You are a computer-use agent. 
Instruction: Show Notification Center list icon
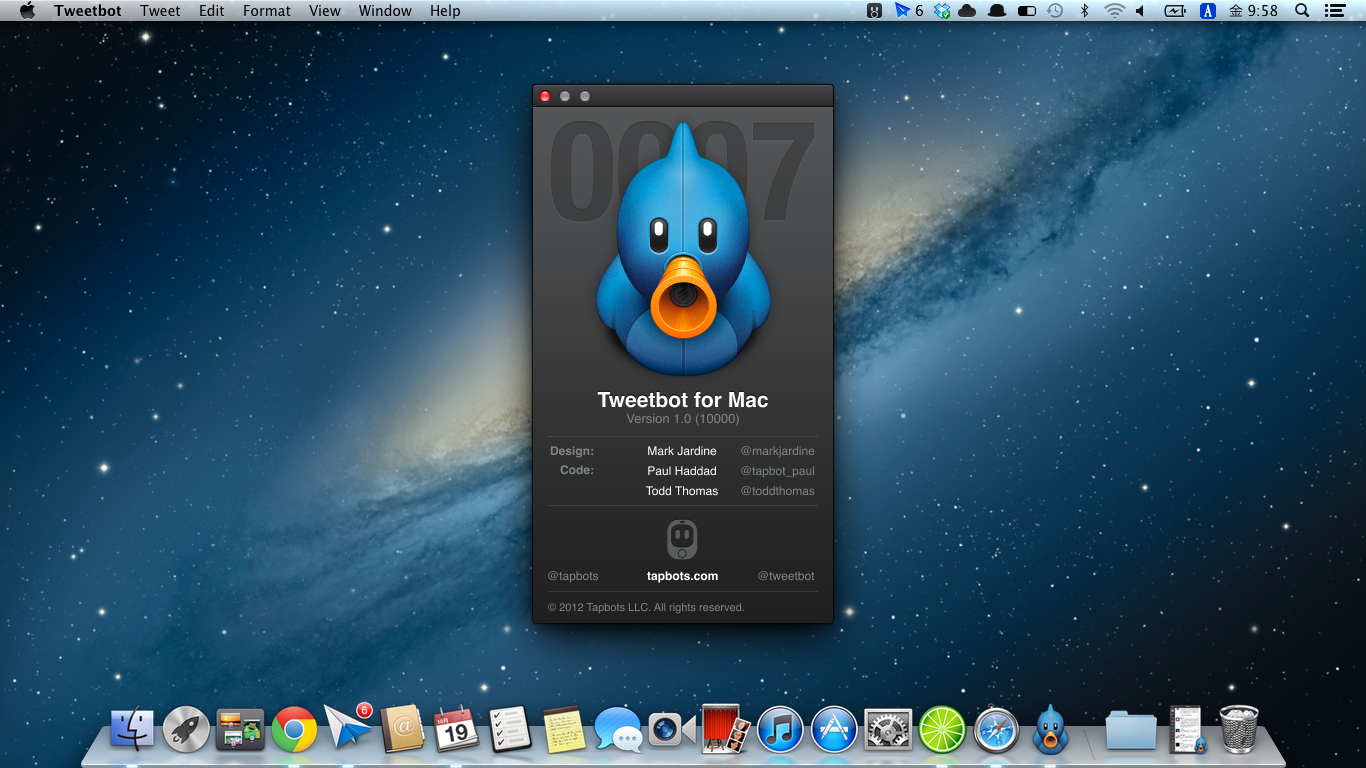(x=1334, y=11)
